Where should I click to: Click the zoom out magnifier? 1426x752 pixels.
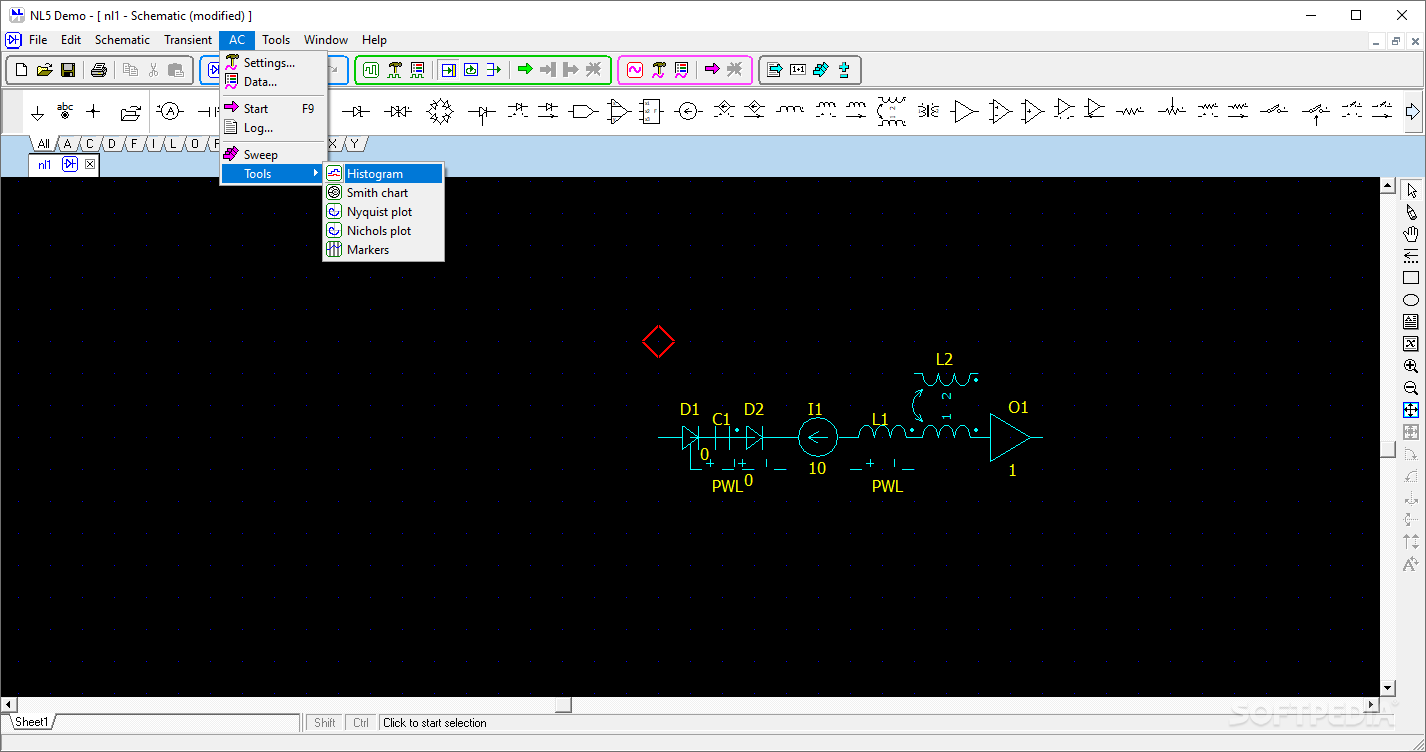click(1411, 388)
